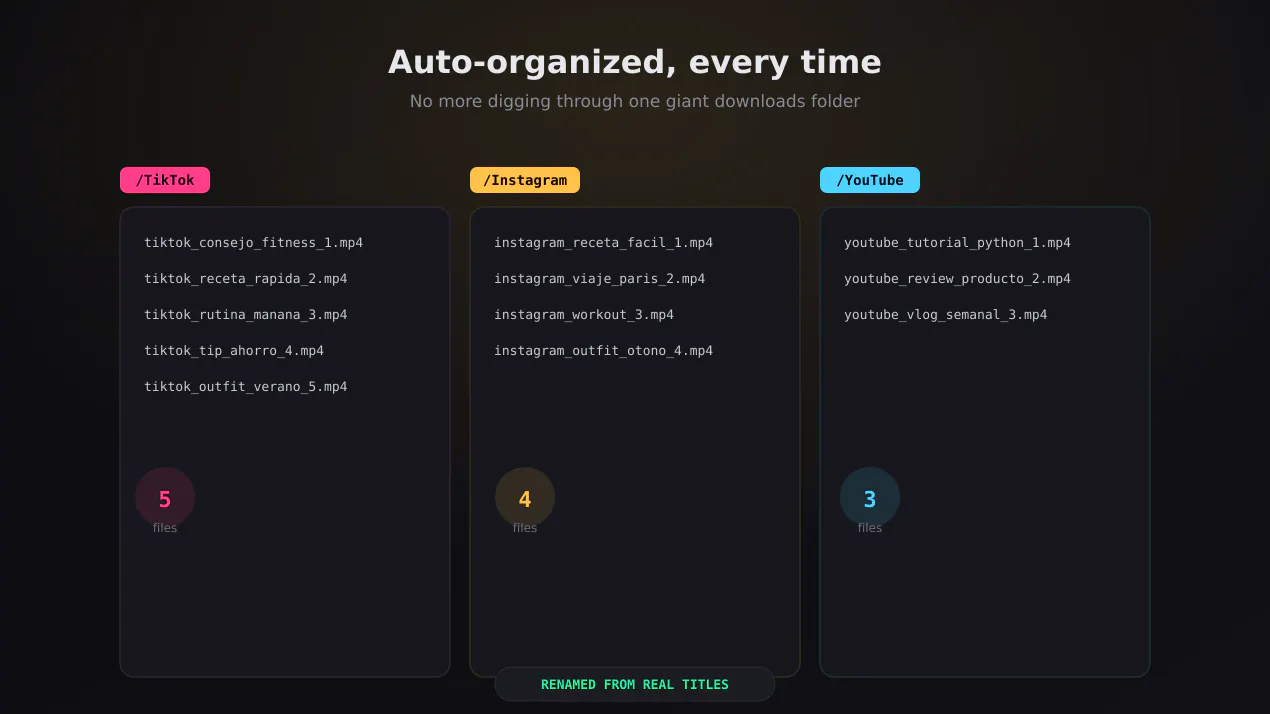Select instagram_receta_facil_1.mp4 file
Viewport: 1270px width, 714px height.
[x=603, y=243]
